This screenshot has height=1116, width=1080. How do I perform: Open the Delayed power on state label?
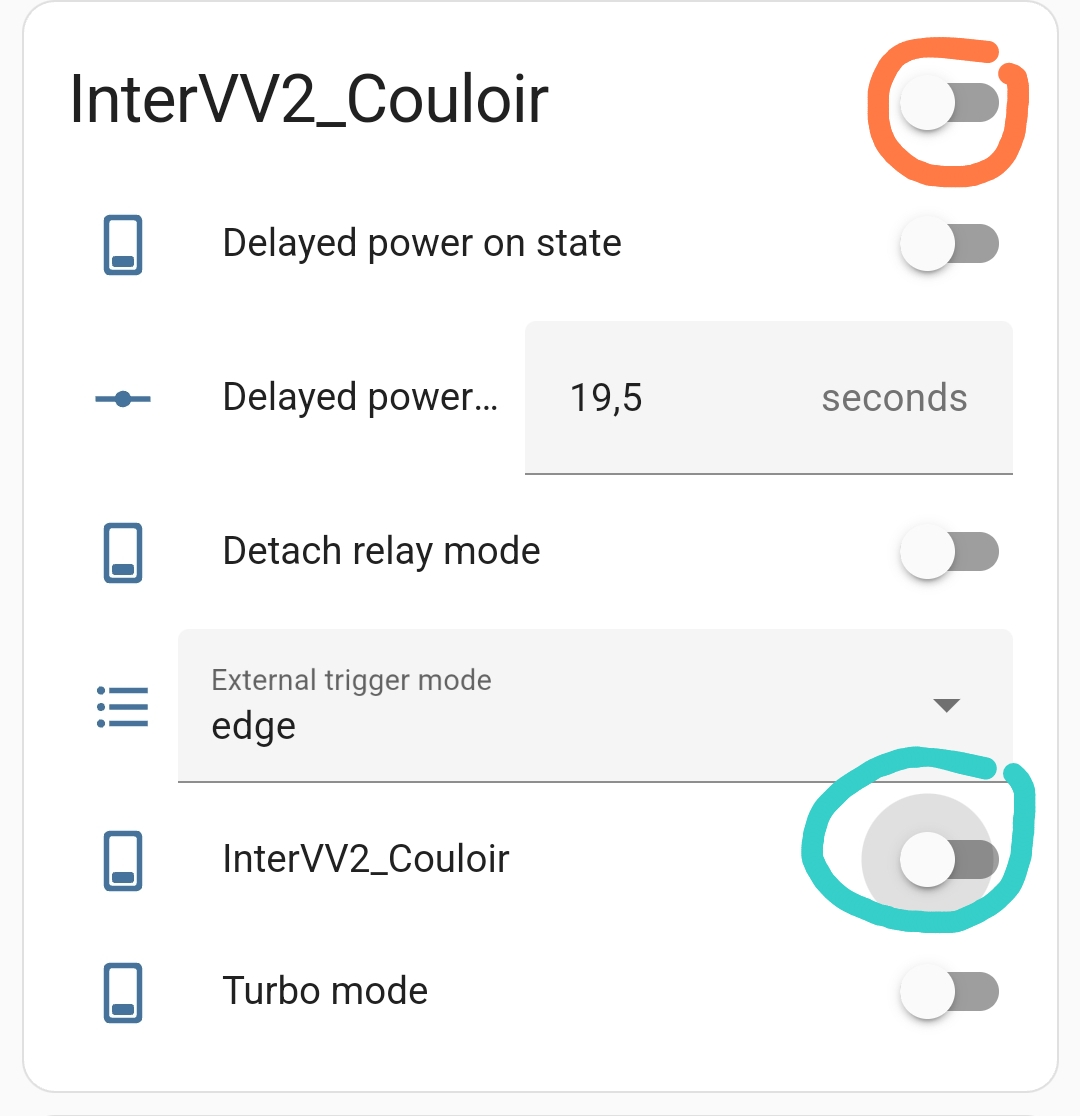click(421, 243)
